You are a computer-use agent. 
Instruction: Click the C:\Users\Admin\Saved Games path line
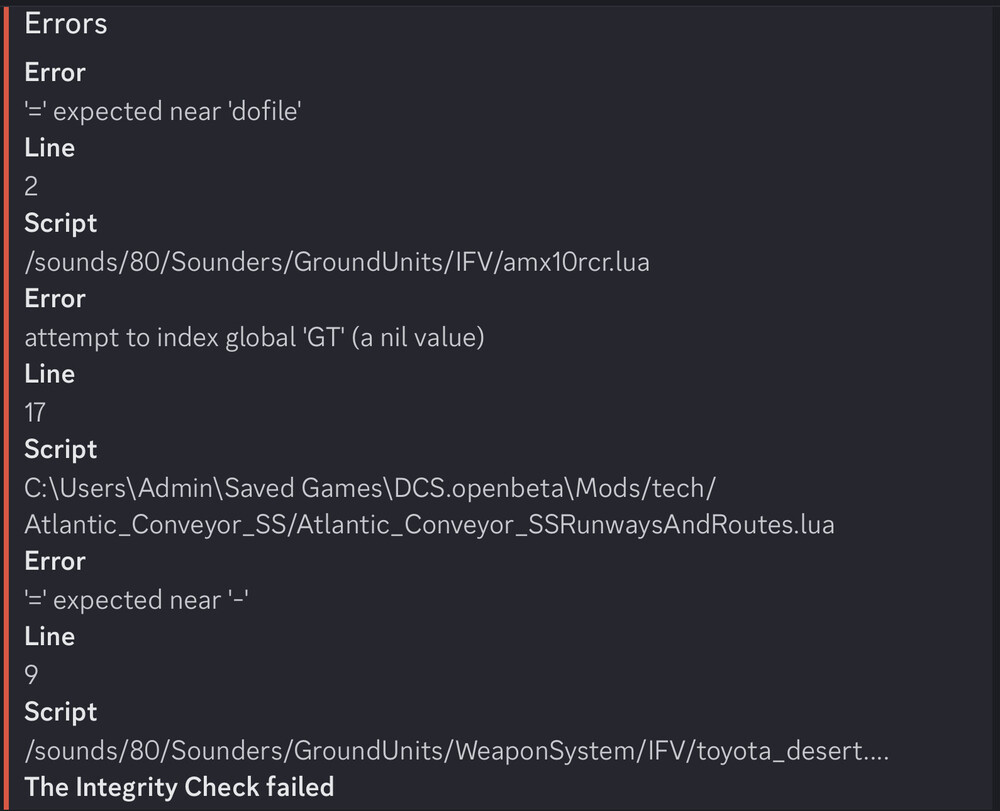click(x=370, y=487)
